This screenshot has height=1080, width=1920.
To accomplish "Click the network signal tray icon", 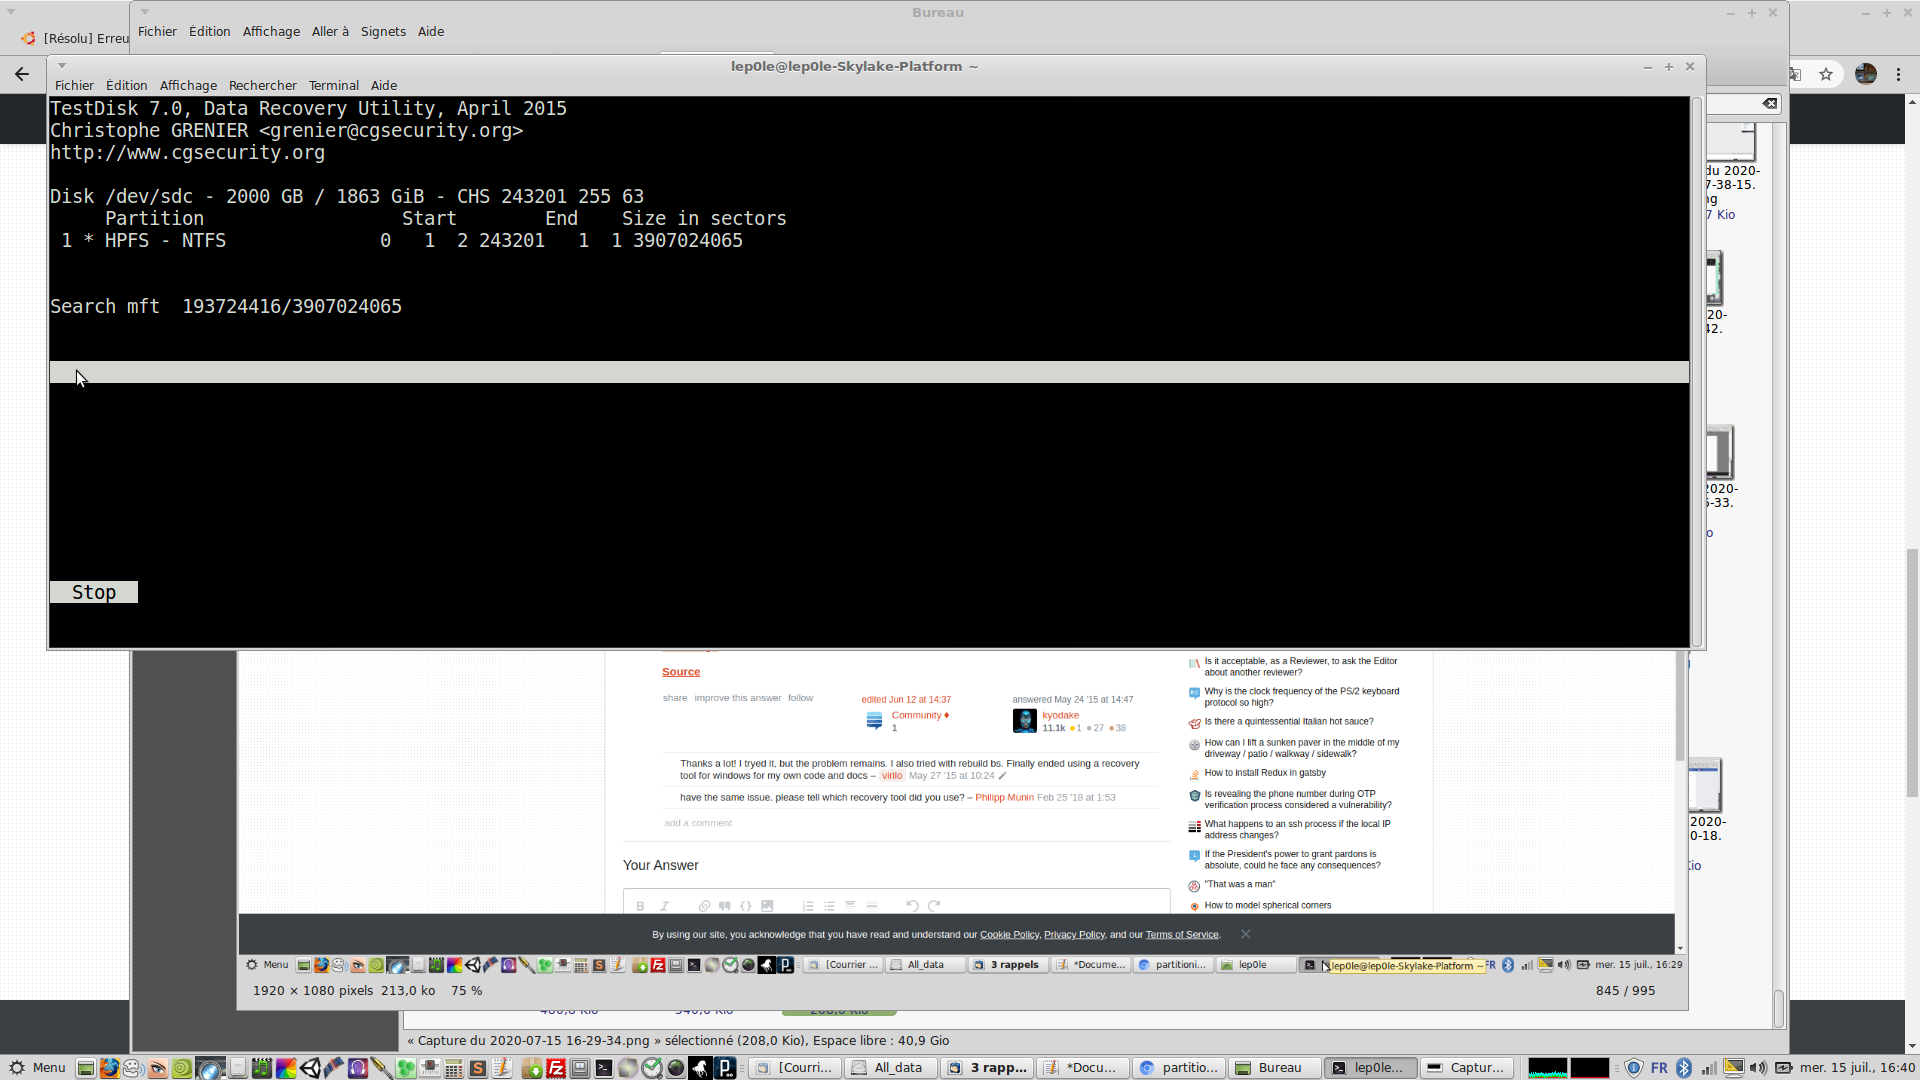I will 1709,1068.
